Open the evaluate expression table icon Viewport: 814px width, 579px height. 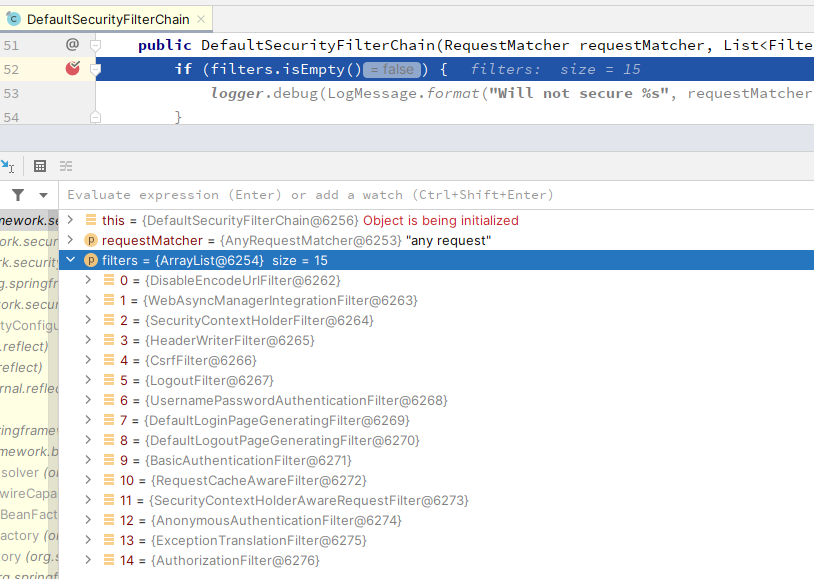pos(40,166)
